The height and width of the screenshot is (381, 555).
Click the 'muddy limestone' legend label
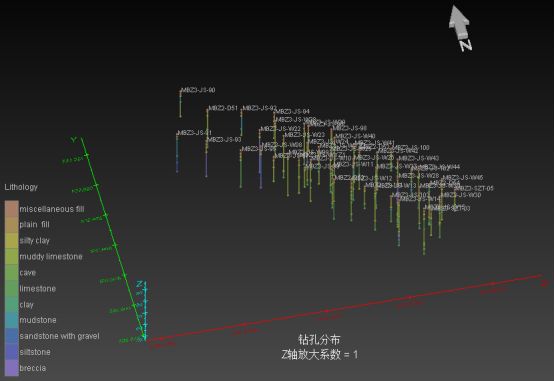51,257
